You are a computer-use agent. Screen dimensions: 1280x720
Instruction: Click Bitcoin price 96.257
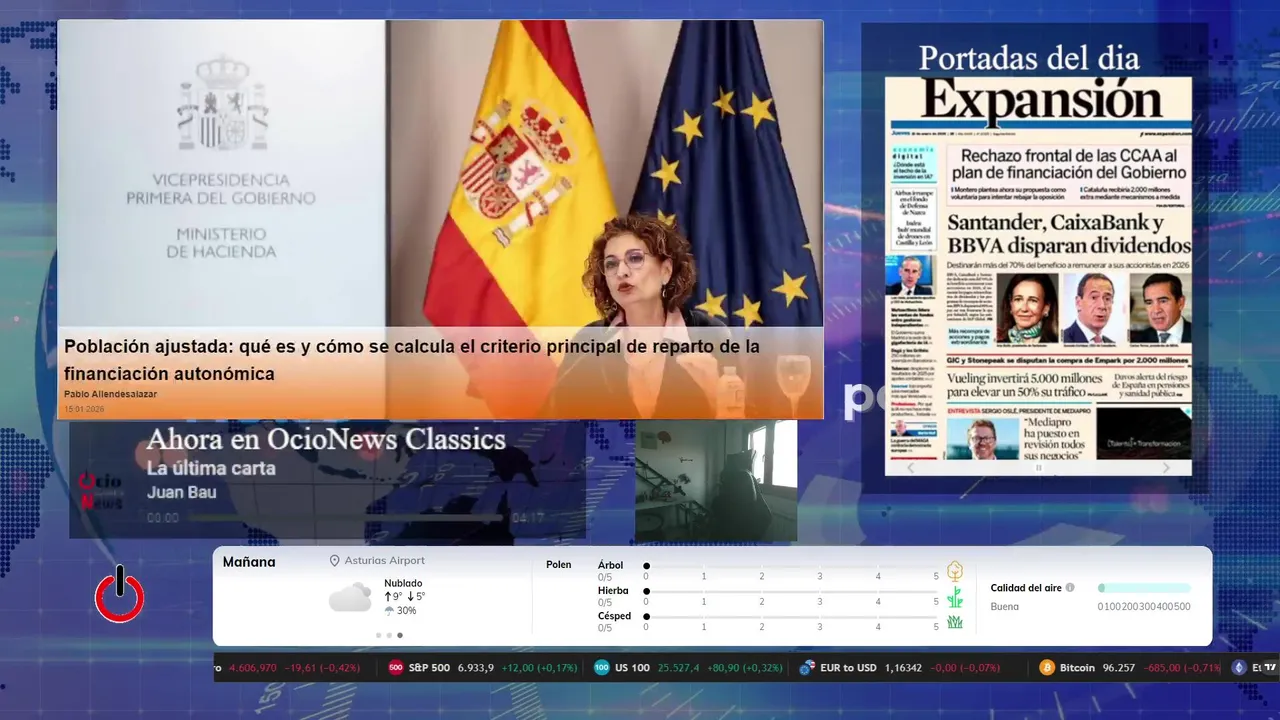coord(1118,667)
